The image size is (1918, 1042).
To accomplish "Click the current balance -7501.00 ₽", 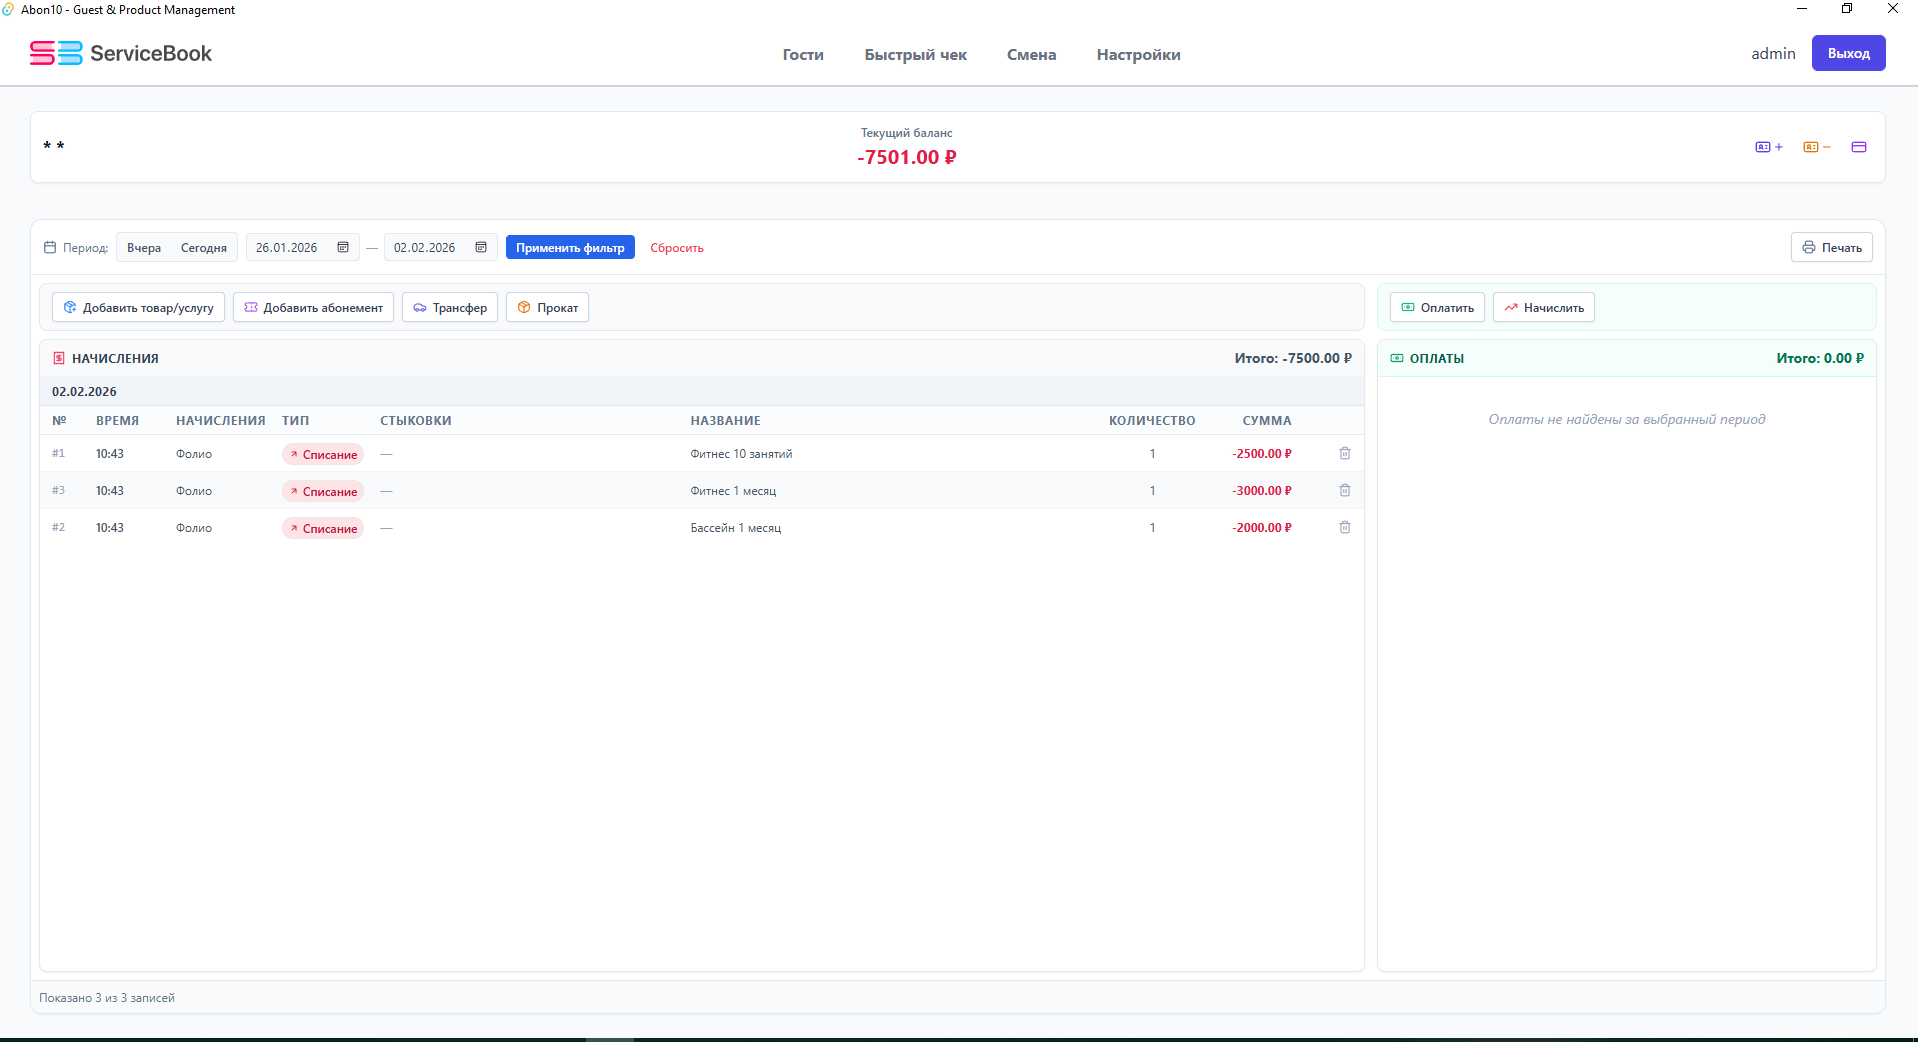I will (907, 157).
